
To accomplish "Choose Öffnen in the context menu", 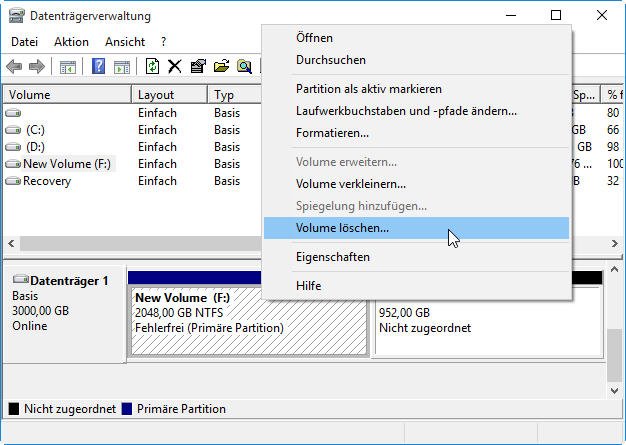I will (416, 38).
